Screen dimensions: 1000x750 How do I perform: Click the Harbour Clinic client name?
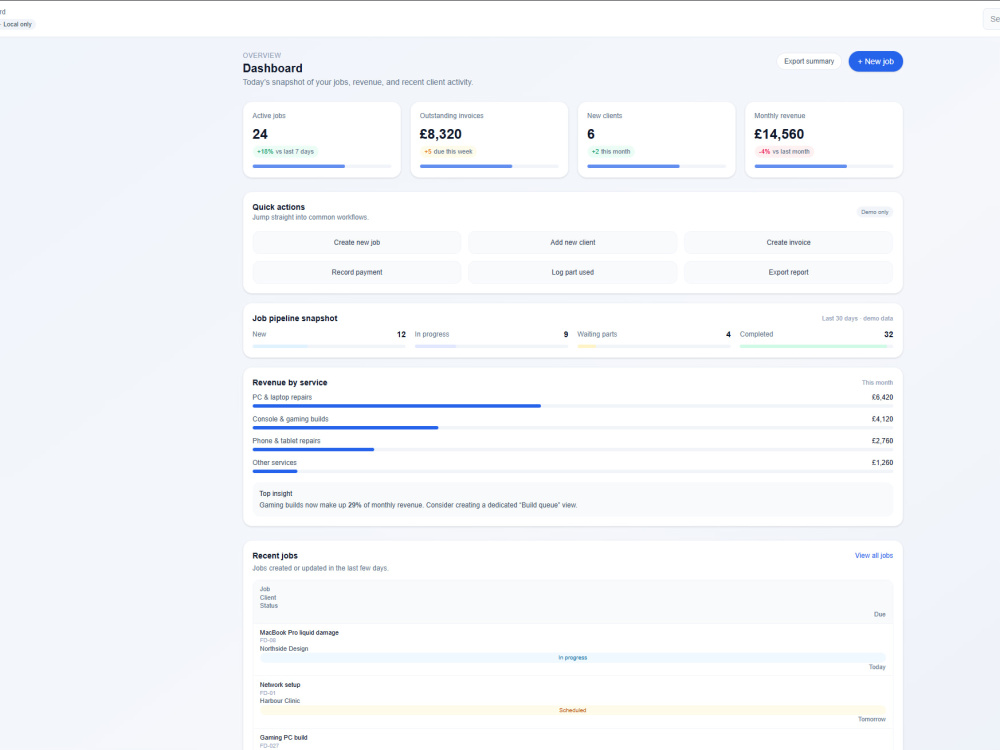(x=279, y=701)
